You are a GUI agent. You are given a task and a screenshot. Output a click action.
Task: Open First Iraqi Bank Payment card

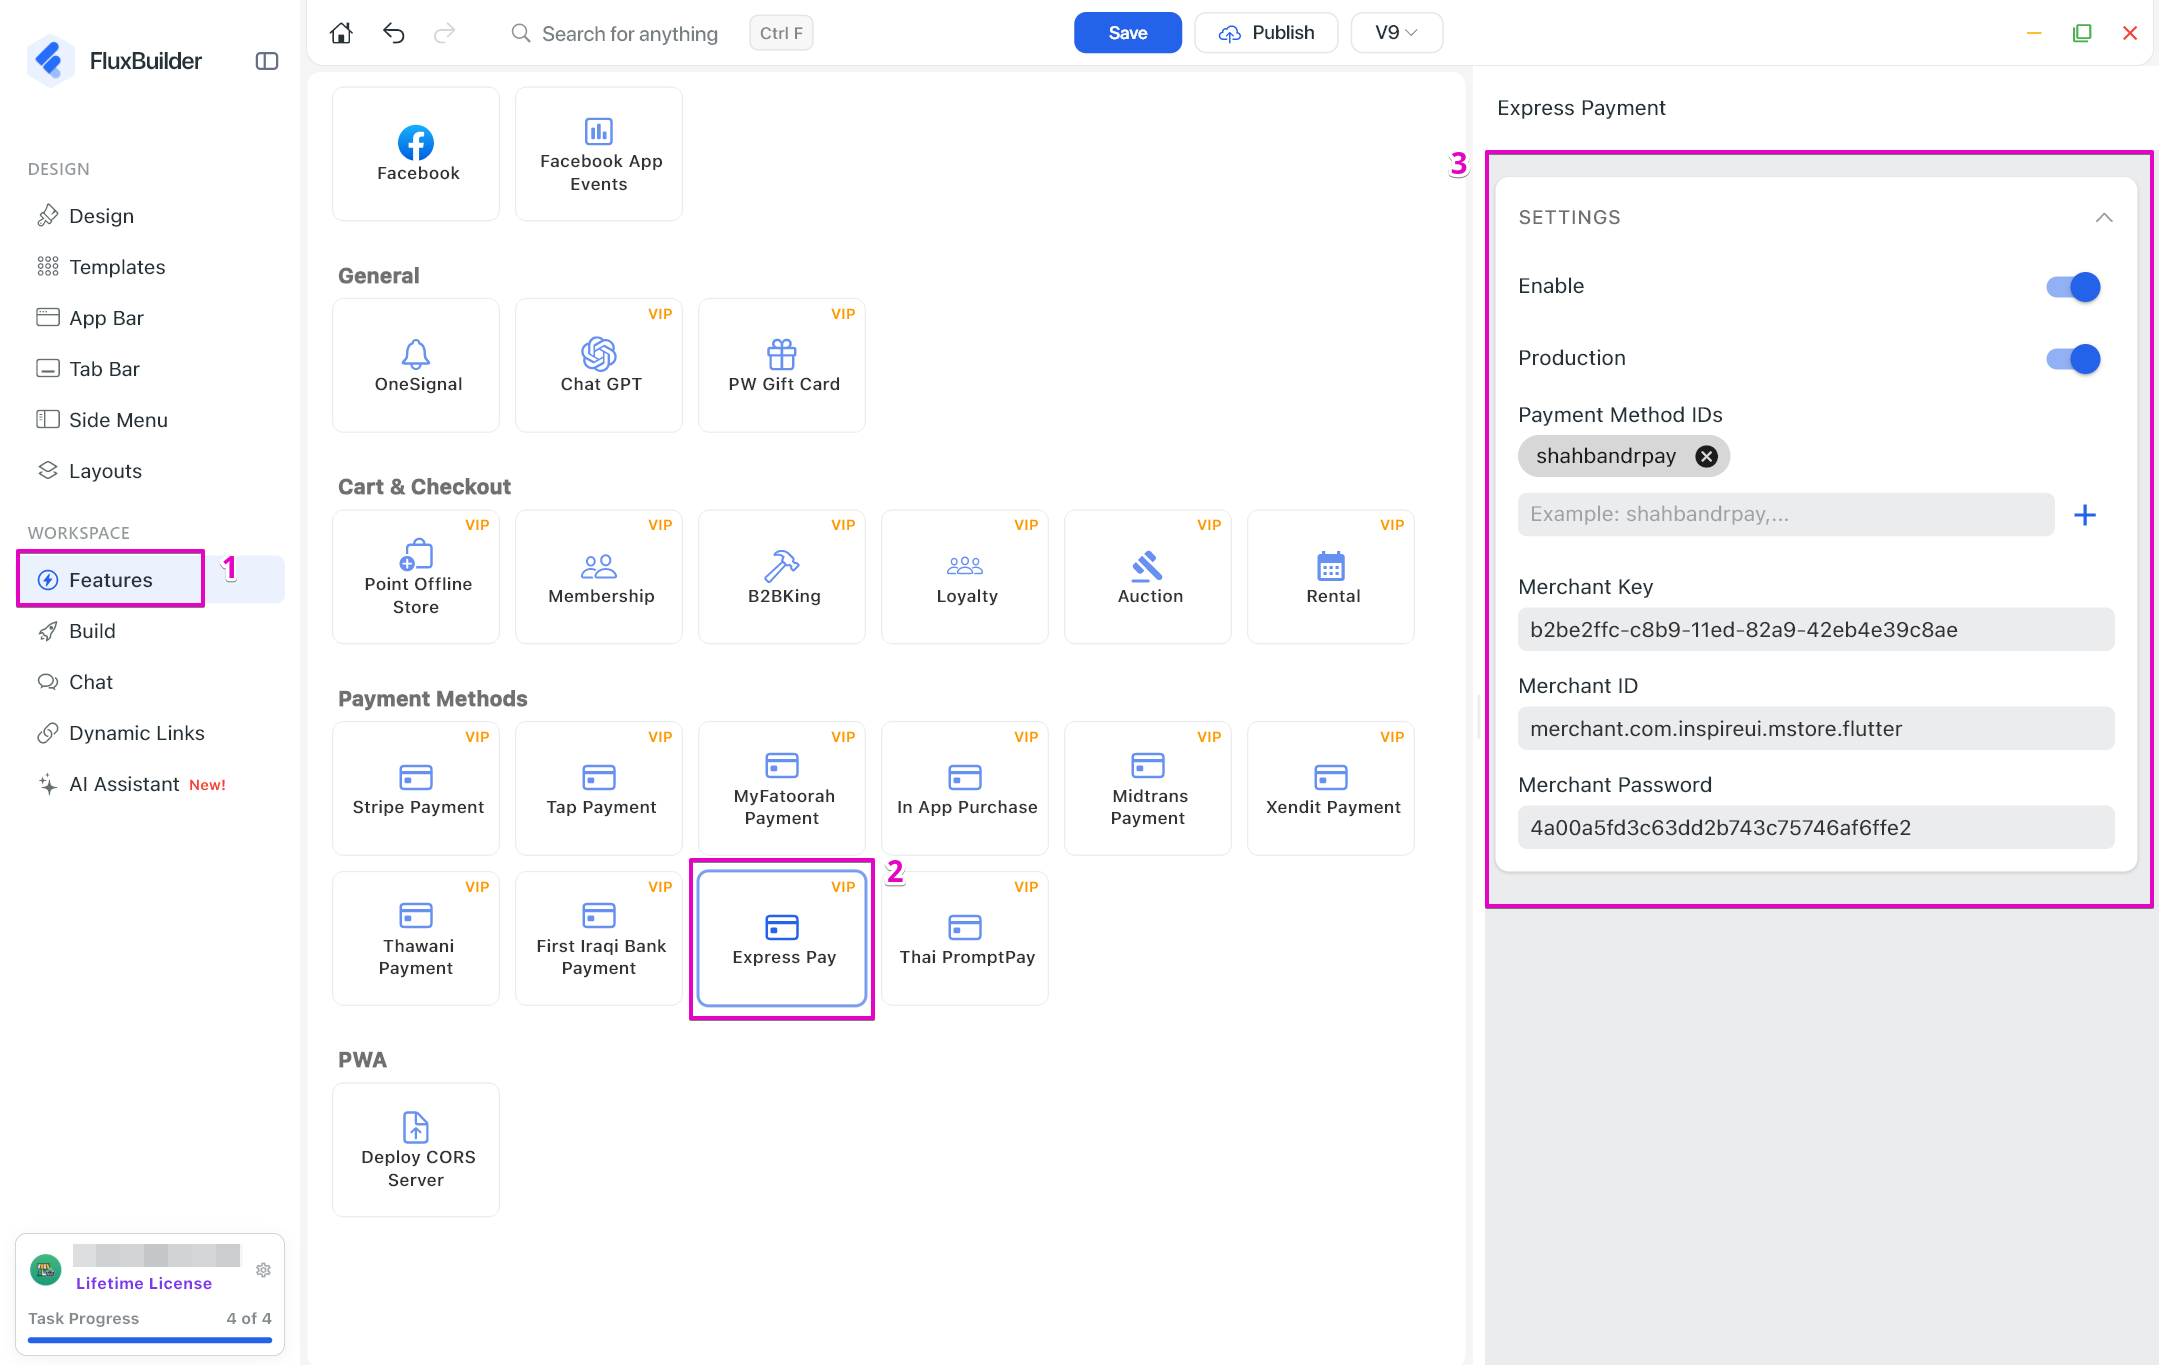pos(599,938)
